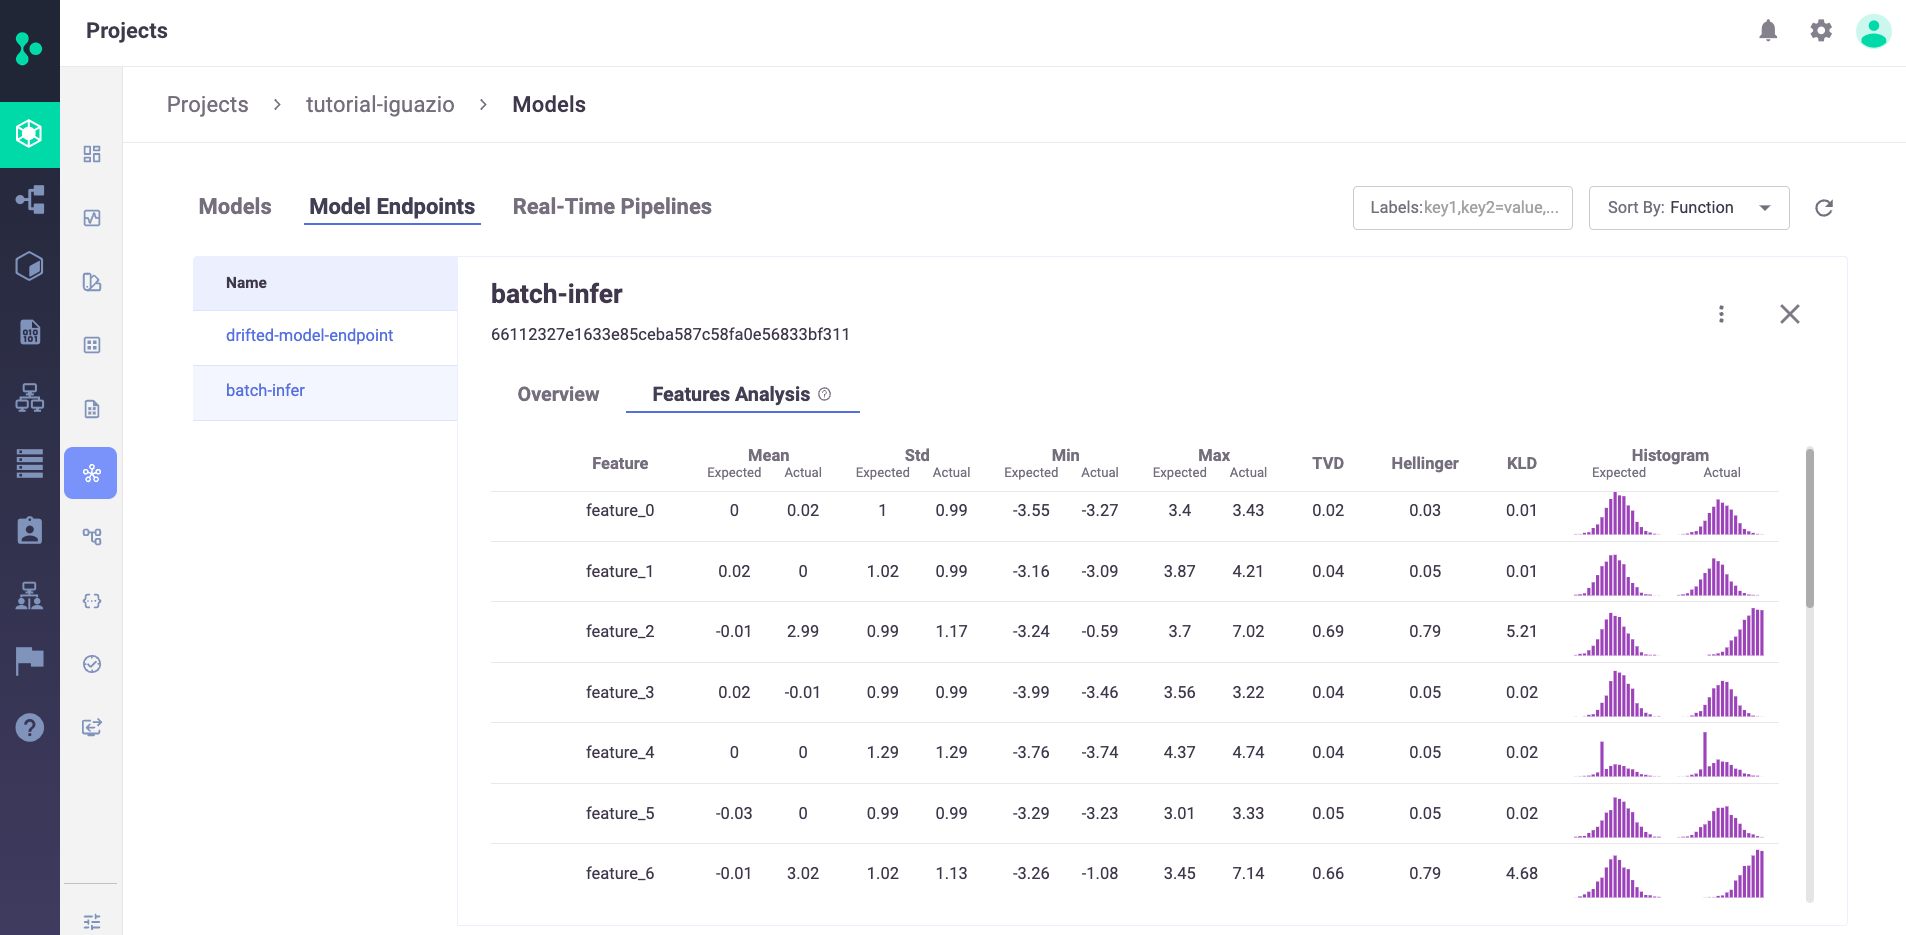Screen dimensions: 1906x935
Task: Switch to the Real-Time Pipelines tab
Action: 612,206
